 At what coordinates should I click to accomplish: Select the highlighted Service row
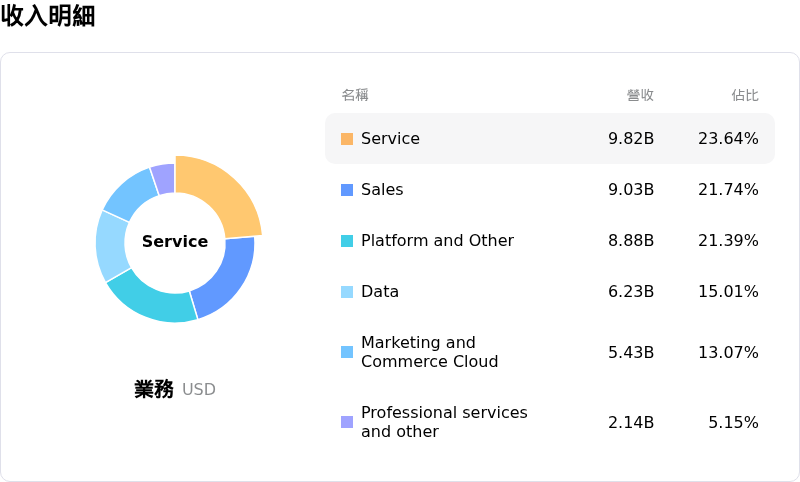click(549, 139)
